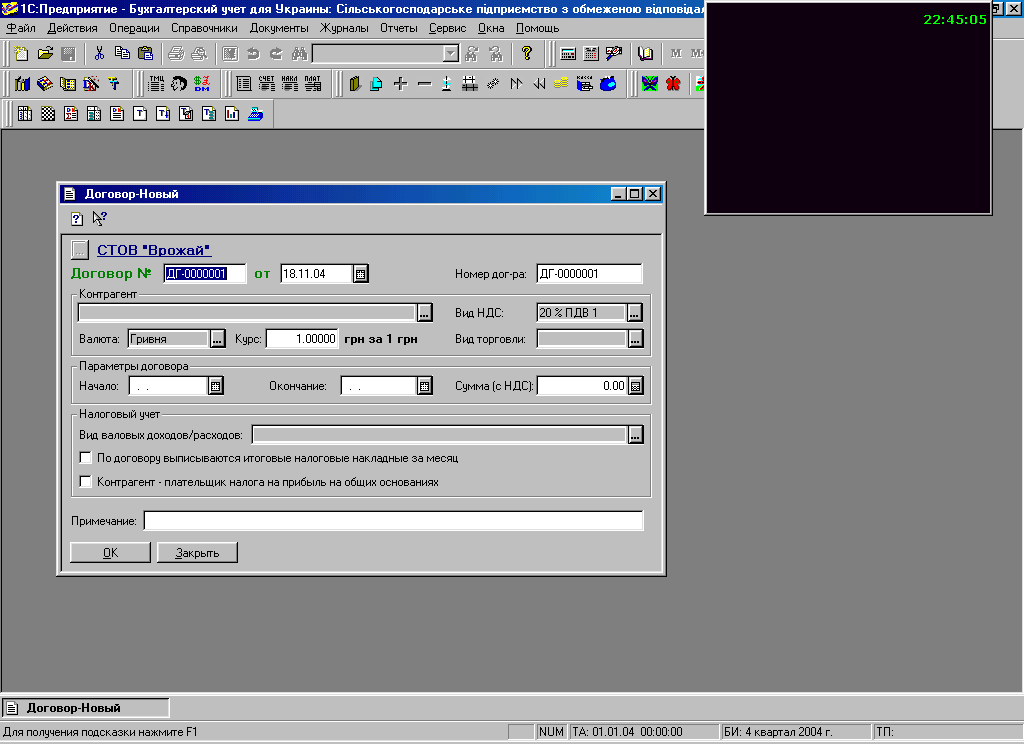
Task: Click the plus sign toolbar icon
Action: click(x=400, y=84)
